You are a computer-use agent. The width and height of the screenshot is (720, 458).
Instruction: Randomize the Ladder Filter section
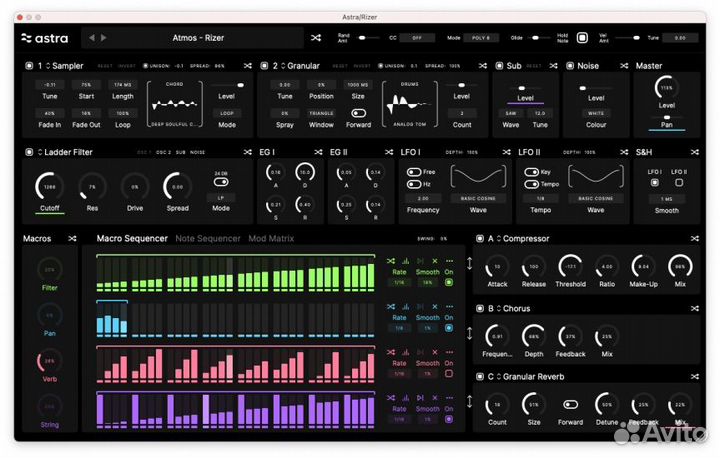point(248,152)
